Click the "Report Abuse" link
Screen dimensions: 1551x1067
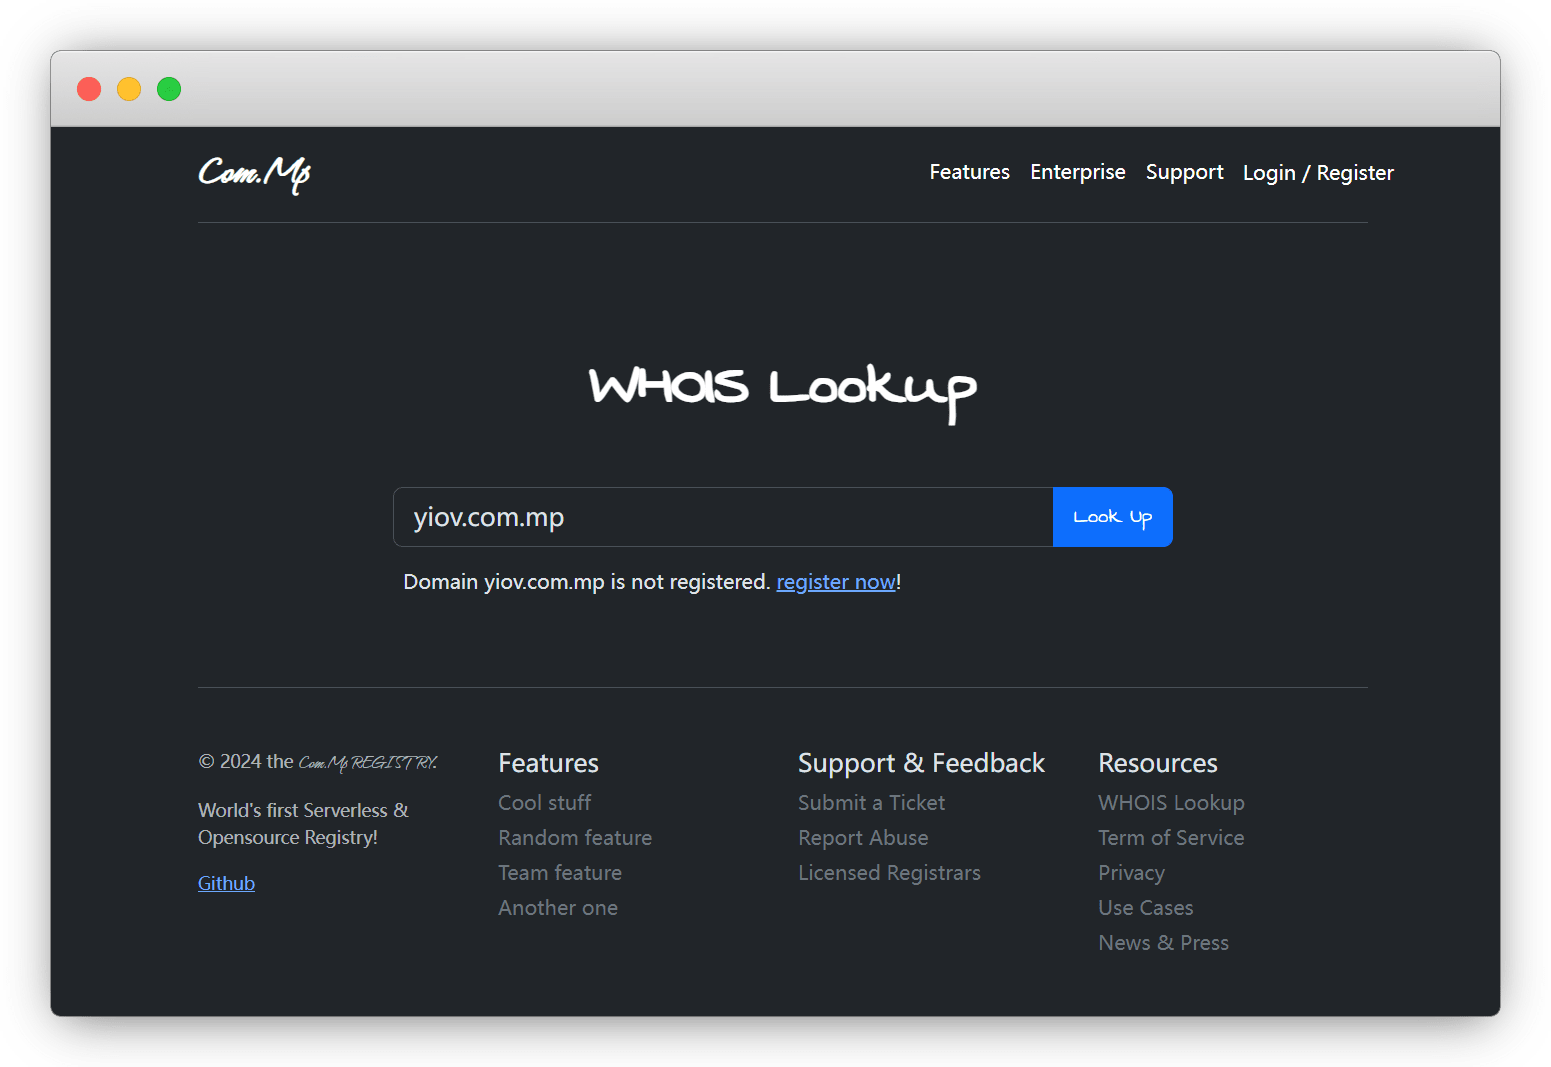pos(863,838)
